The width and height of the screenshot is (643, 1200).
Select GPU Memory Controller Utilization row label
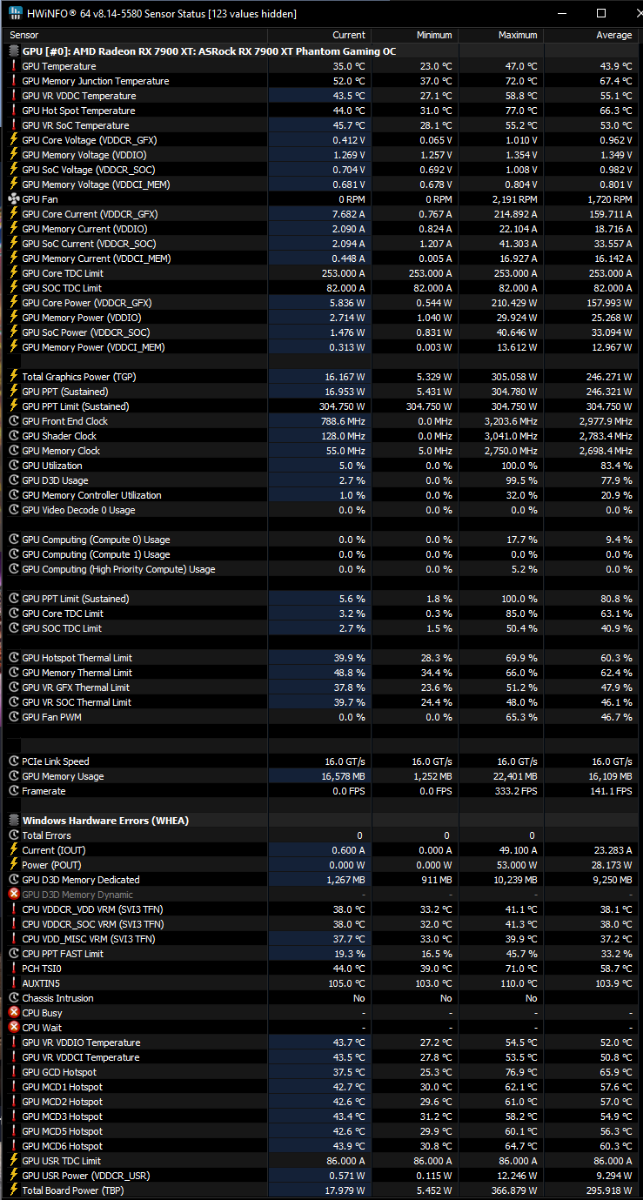[91, 495]
